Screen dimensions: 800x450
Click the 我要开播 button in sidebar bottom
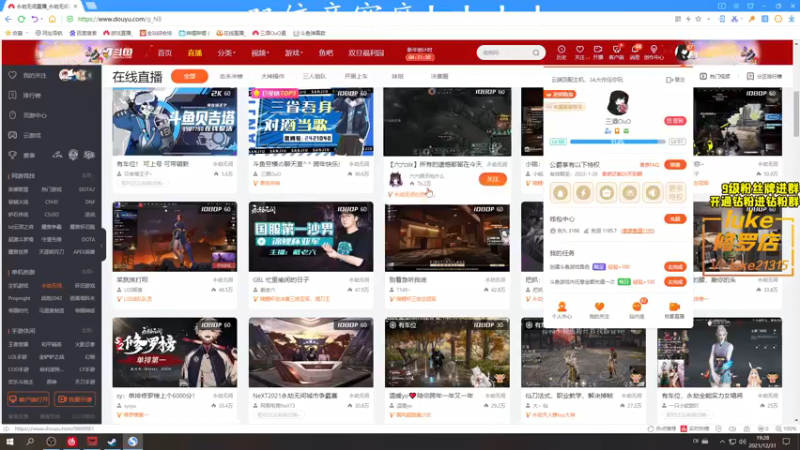pos(74,399)
